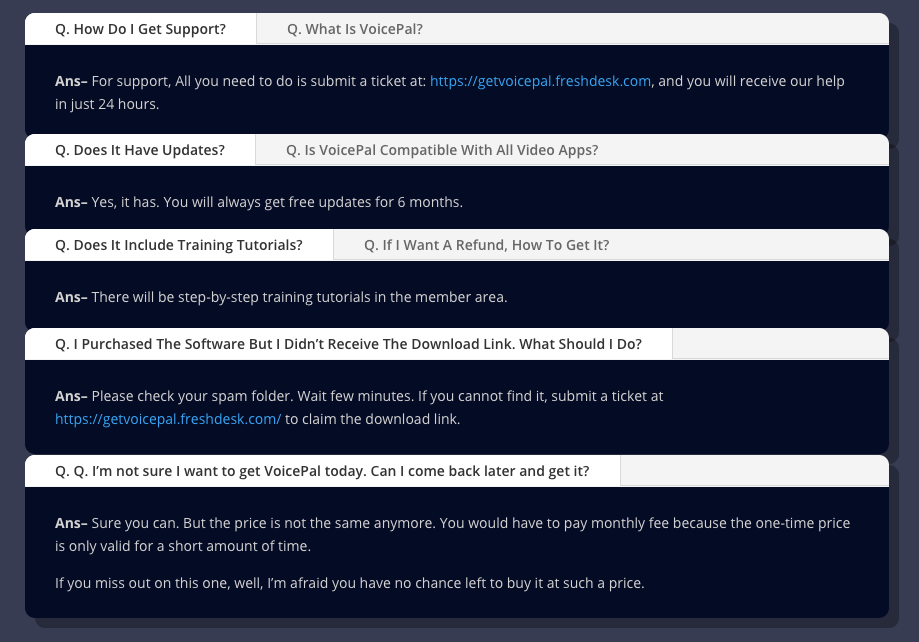Screen dimensions: 919x642
Task: Follow the freshdesk link to claim download
Action: click(x=168, y=419)
